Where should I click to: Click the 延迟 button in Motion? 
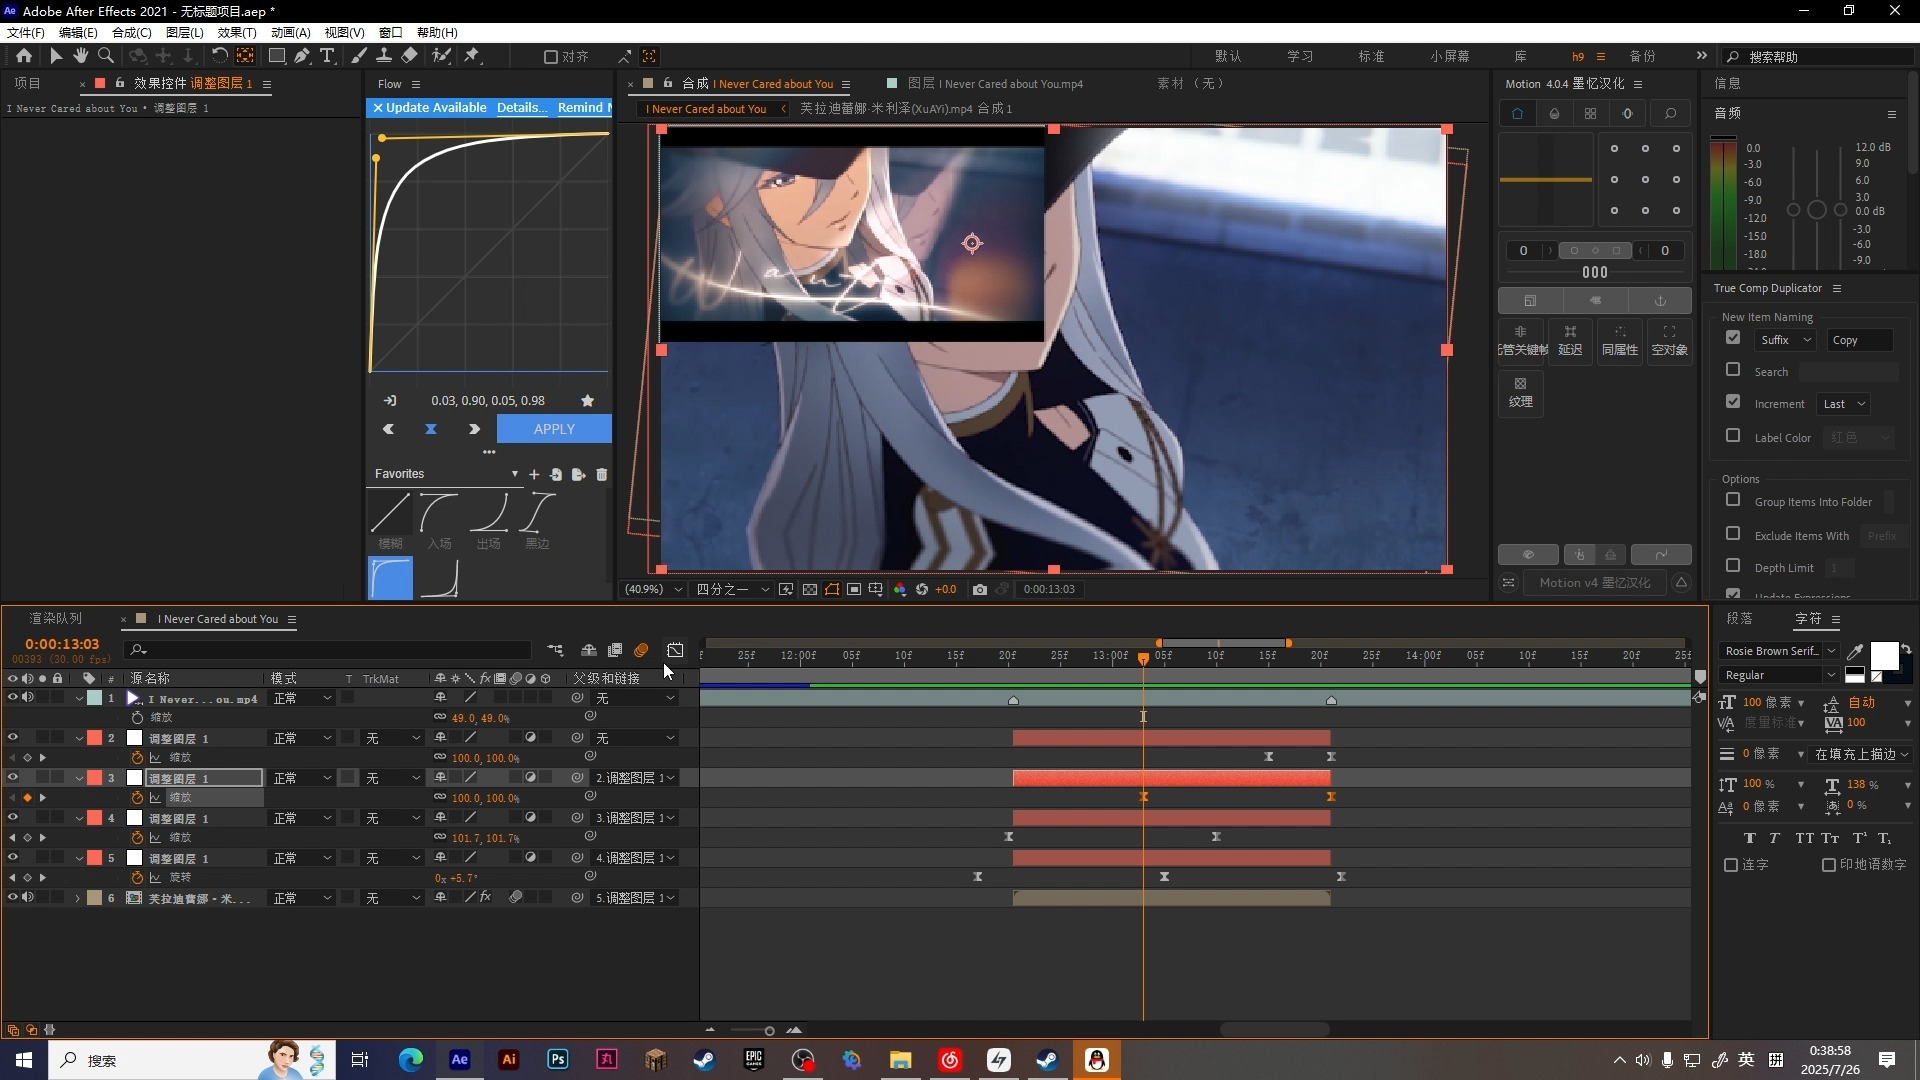(x=1570, y=340)
